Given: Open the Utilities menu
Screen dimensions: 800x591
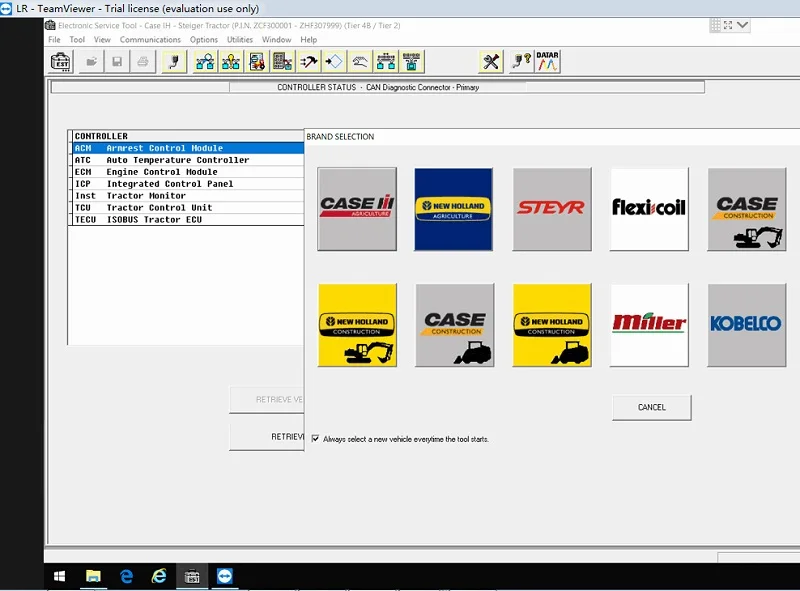Looking at the screenshot, I should 240,39.
